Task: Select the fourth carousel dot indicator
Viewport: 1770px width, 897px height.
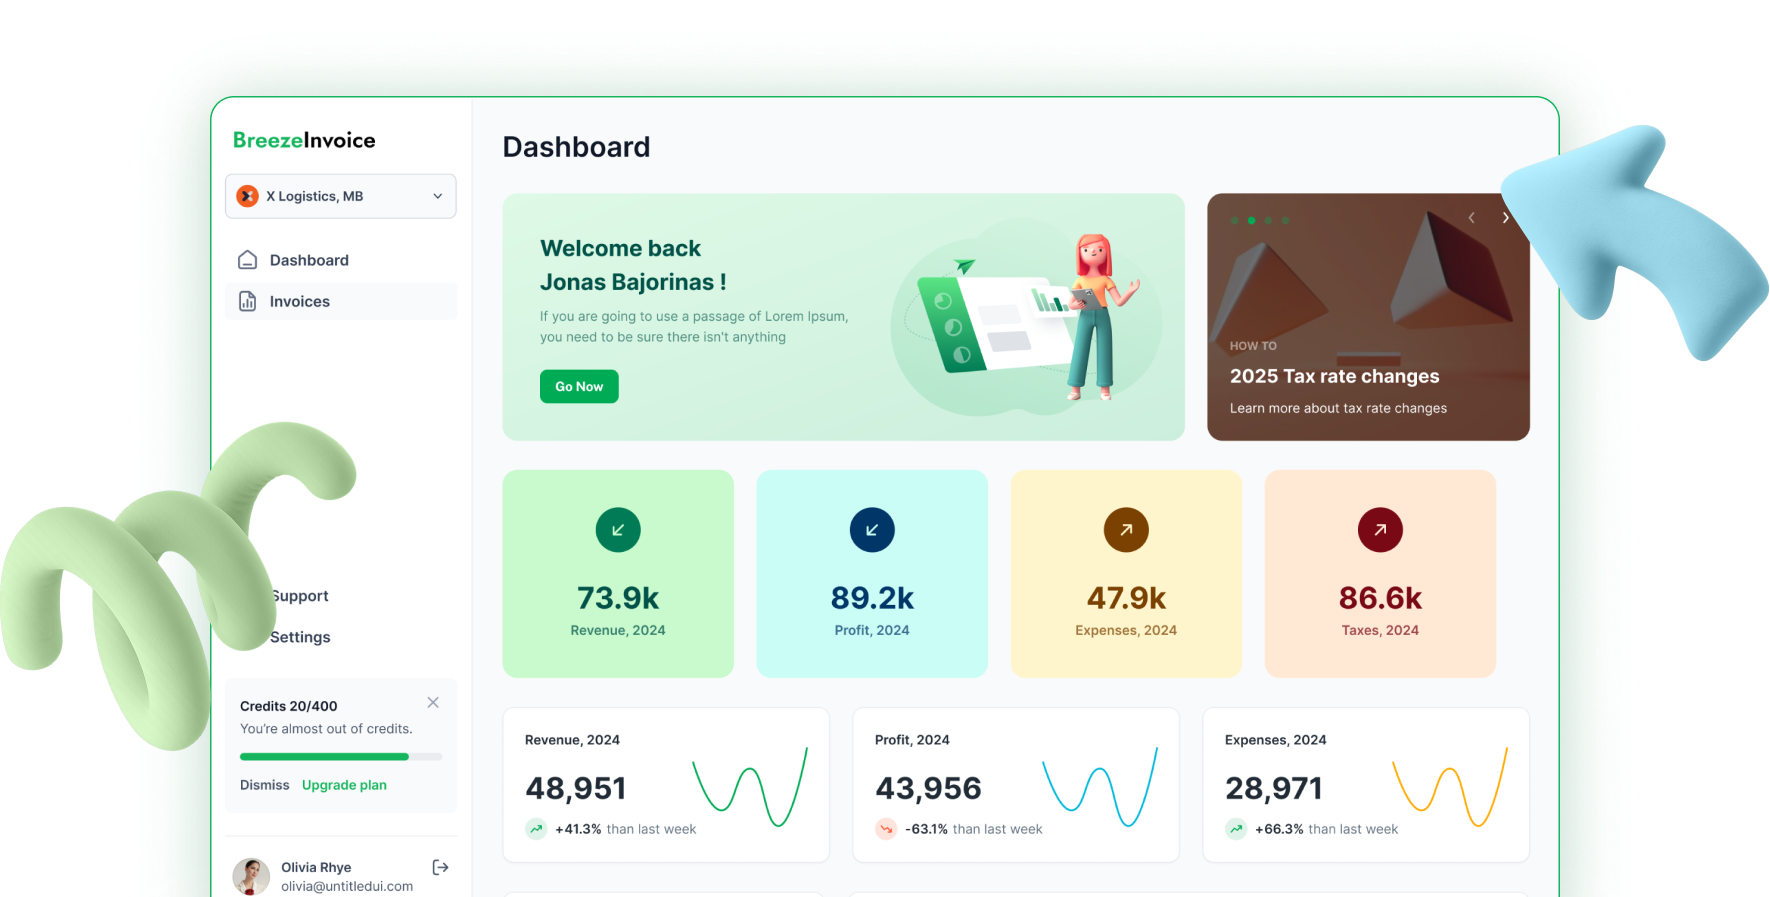Action: tap(1285, 220)
